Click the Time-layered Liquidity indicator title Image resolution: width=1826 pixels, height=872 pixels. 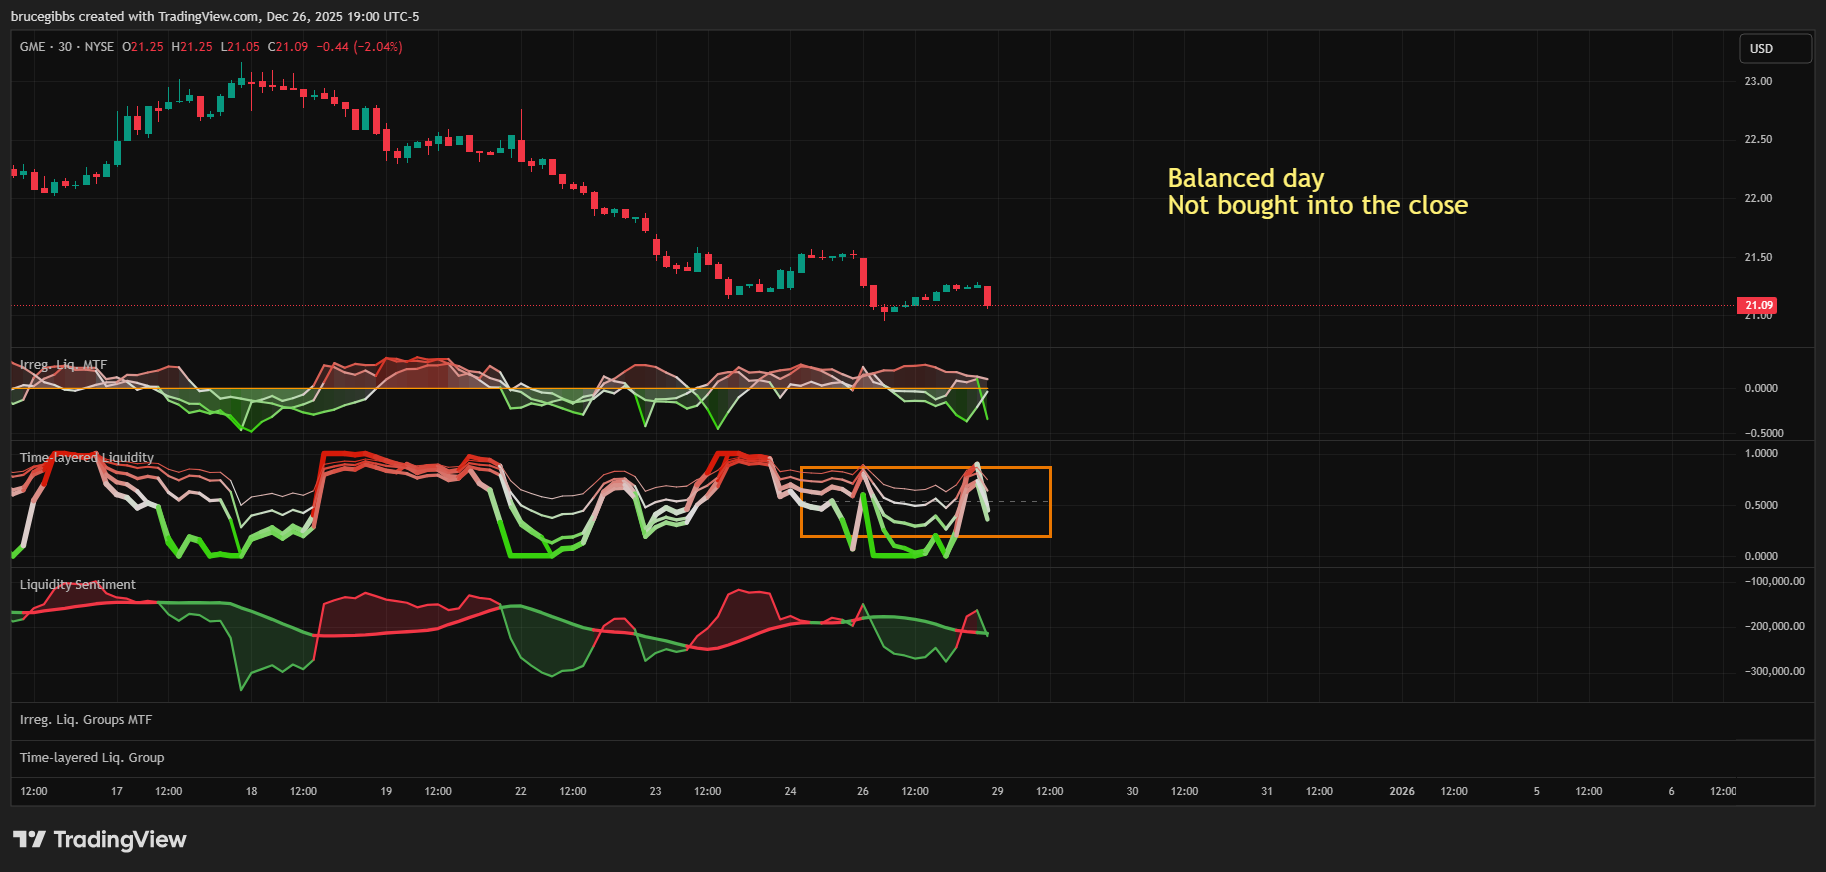click(87, 458)
